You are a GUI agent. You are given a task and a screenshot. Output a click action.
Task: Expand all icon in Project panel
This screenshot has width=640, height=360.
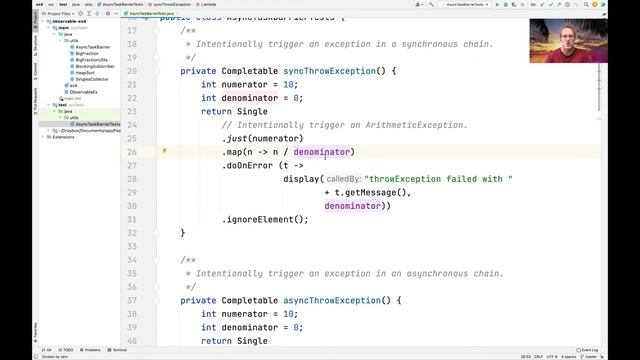[89, 13]
